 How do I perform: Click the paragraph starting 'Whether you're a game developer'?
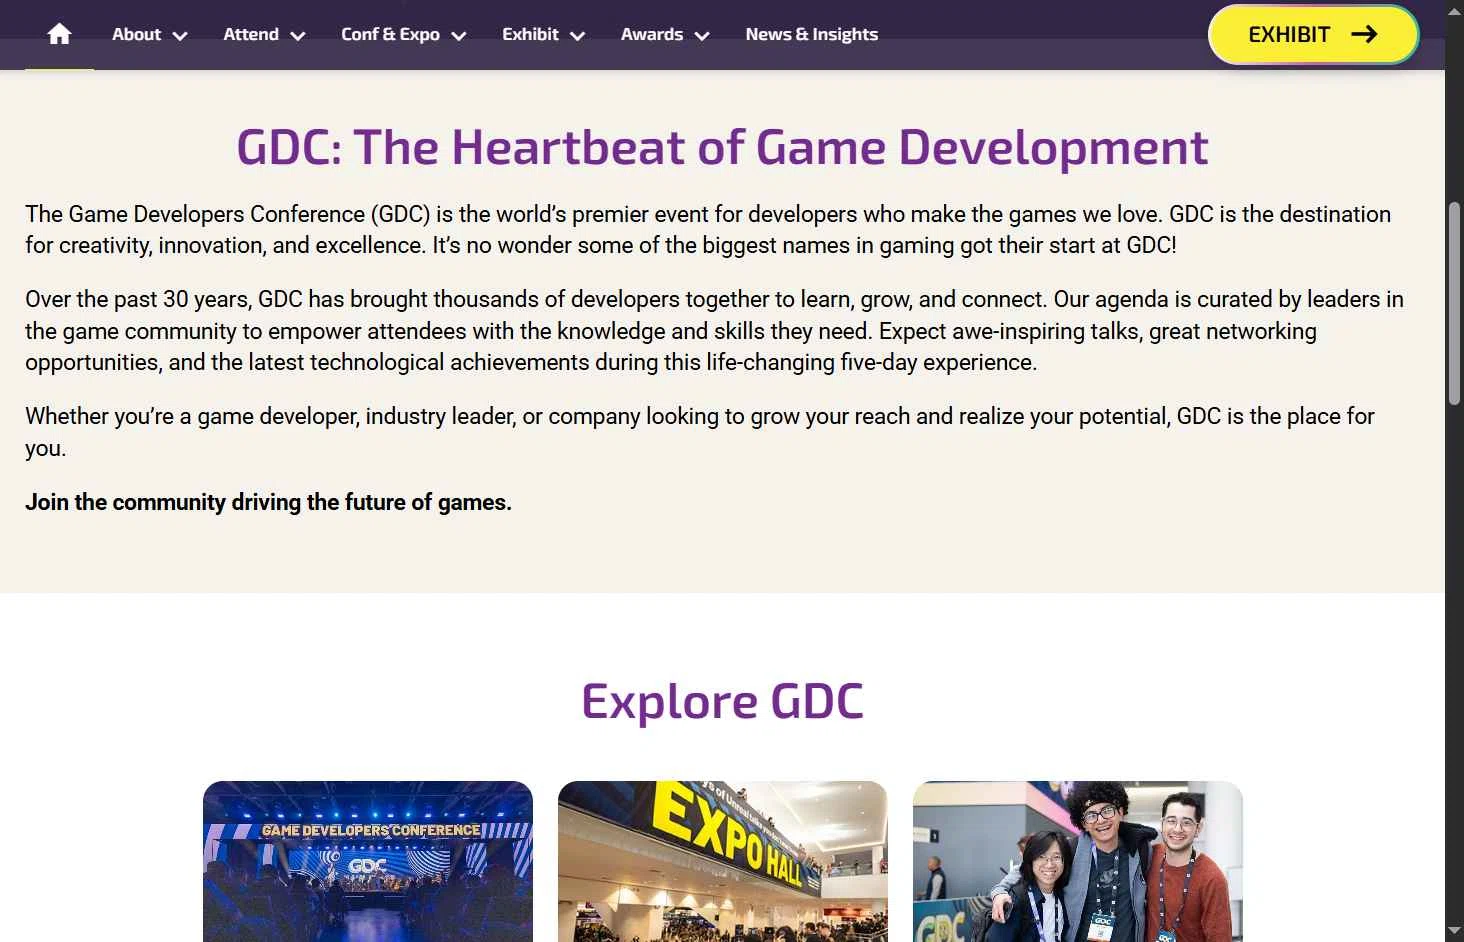(700, 432)
